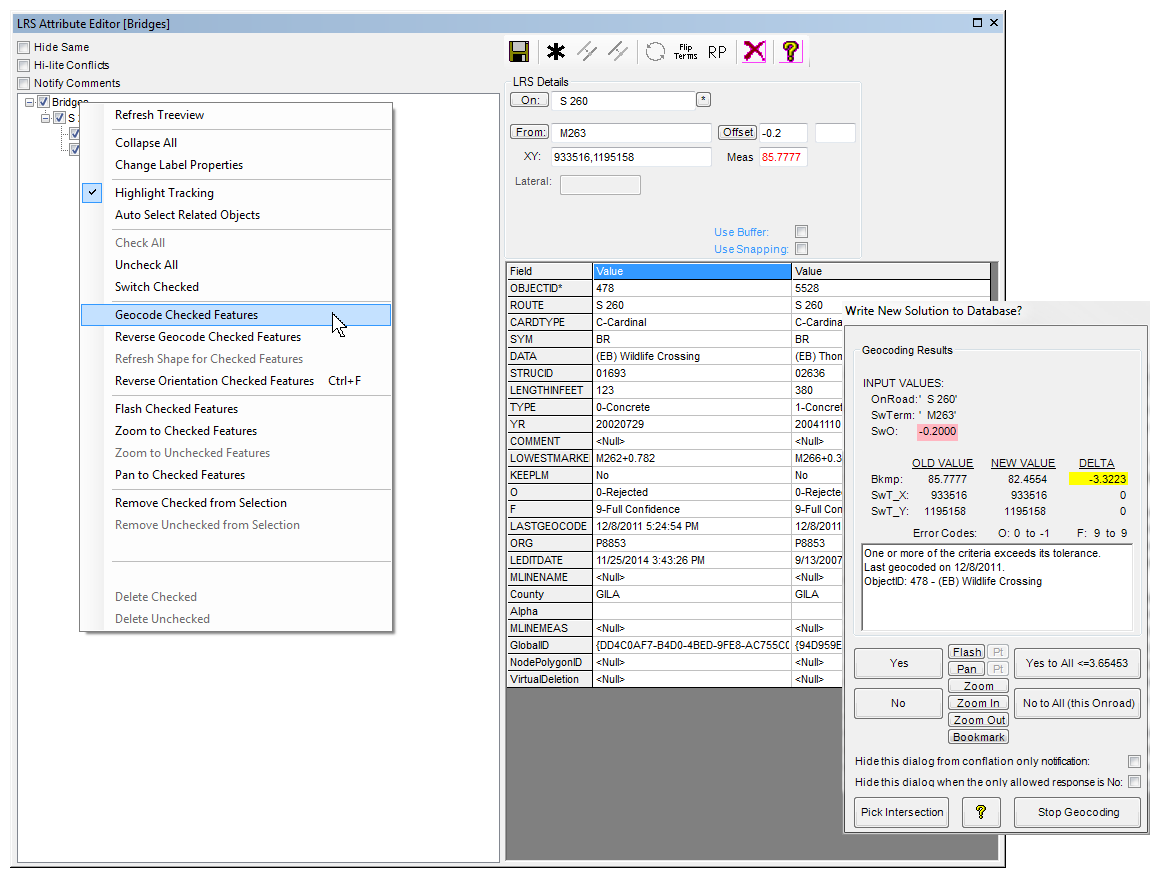1160x878 pixels.
Task: Enable the Use Snapping checkbox
Action: (801, 249)
